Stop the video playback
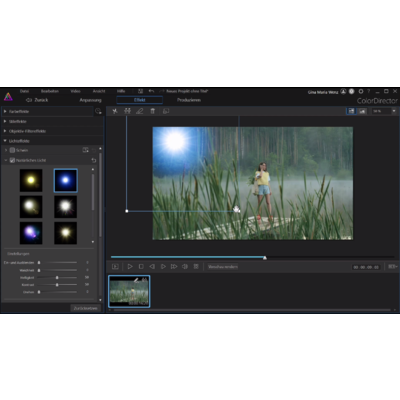The image size is (400, 400). 141,267
